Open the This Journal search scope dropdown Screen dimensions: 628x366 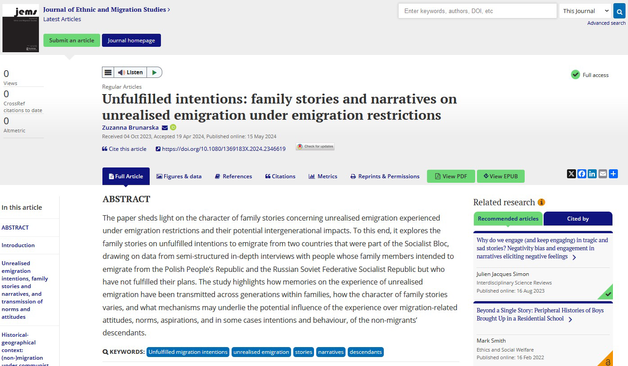[586, 11]
